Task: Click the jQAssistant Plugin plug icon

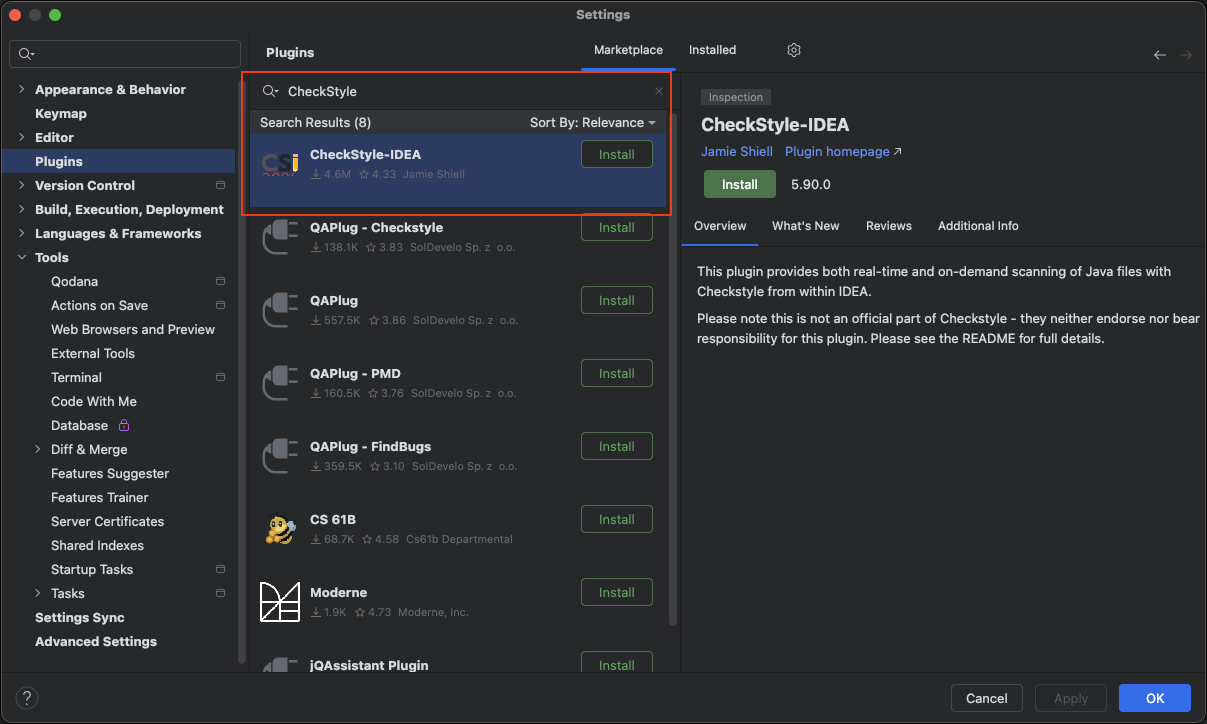Action: coord(280,663)
